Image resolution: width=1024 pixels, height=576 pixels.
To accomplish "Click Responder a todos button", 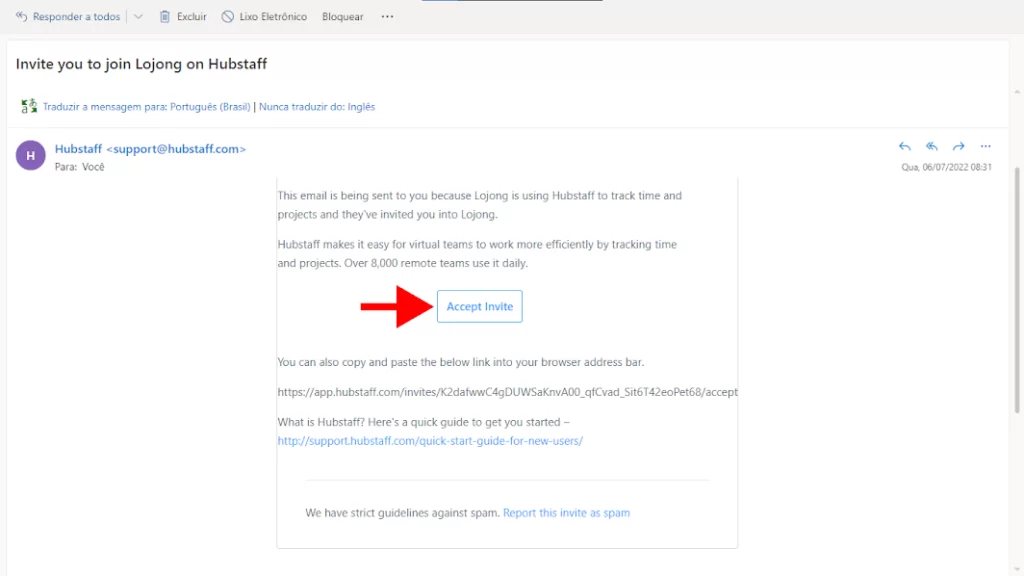I will coord(68,16).
